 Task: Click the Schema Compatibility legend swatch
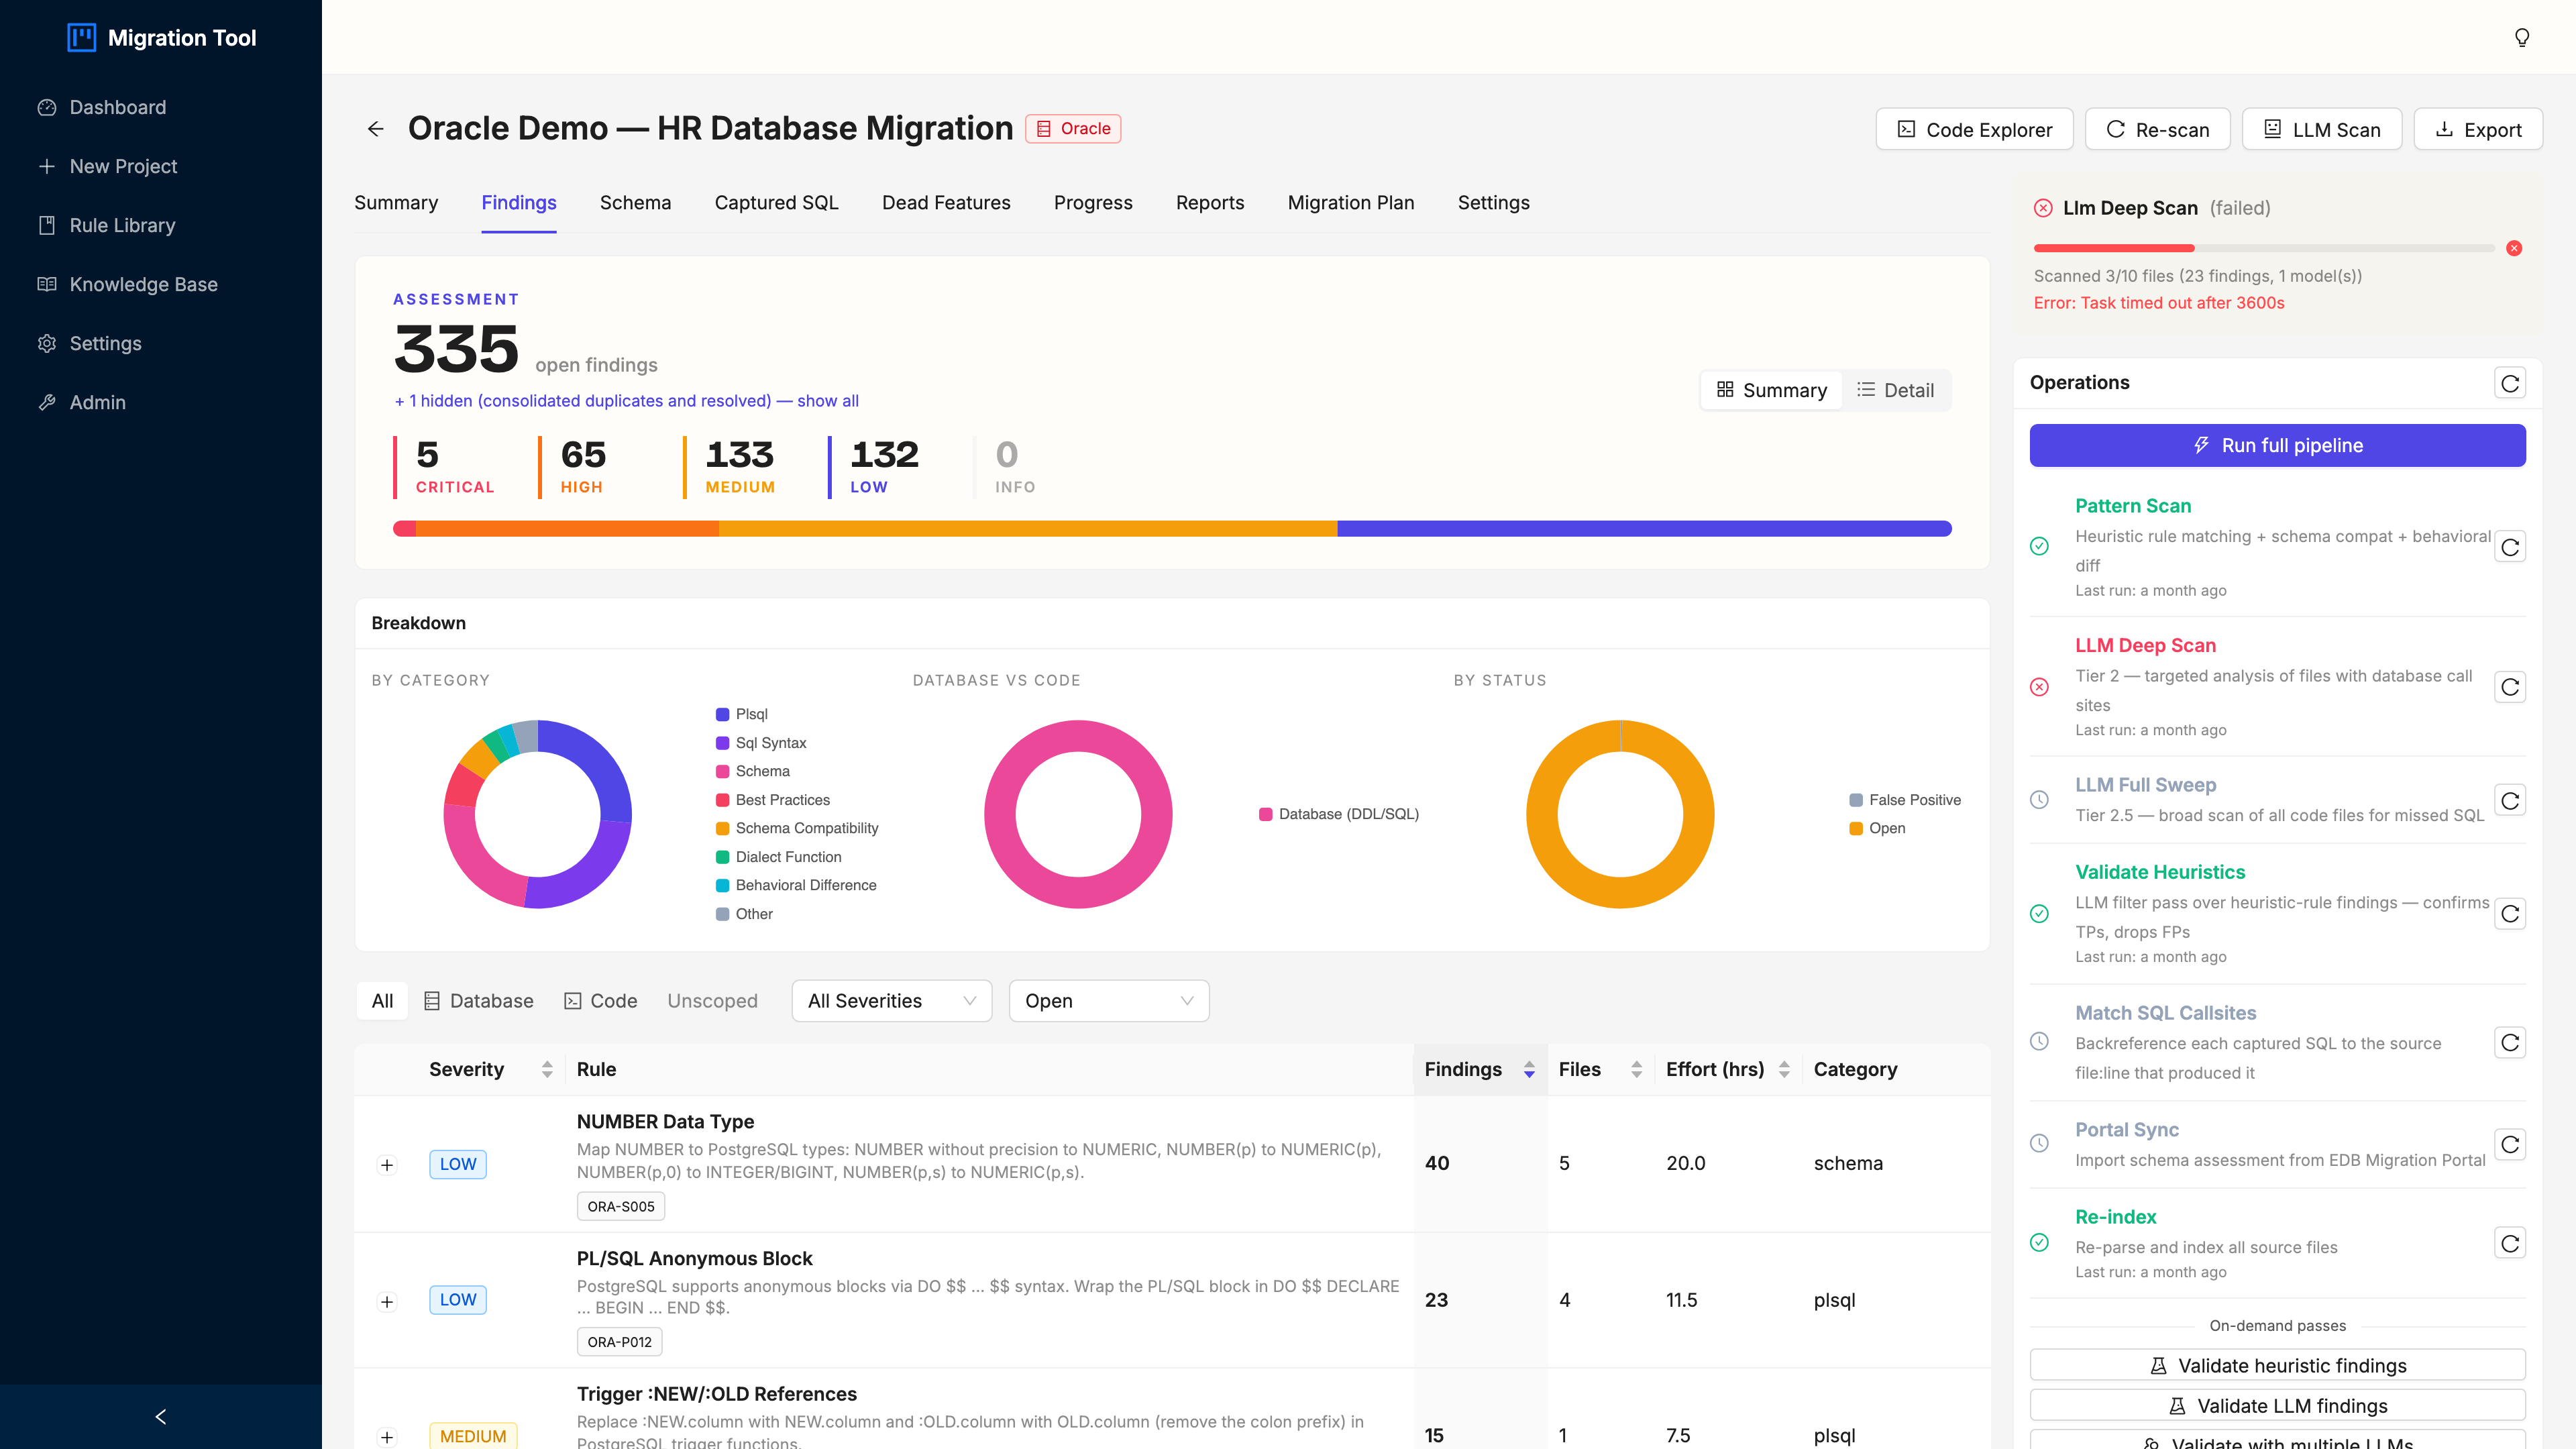(x=722, y=828)
